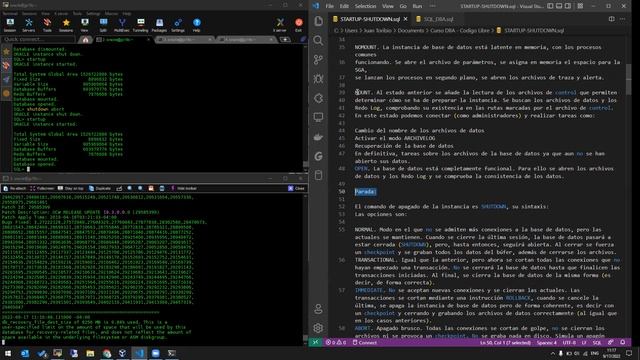This screenshot has height=360, width=640.
Task: Click the Sessions star icon
Action: (x=66, y=25)
